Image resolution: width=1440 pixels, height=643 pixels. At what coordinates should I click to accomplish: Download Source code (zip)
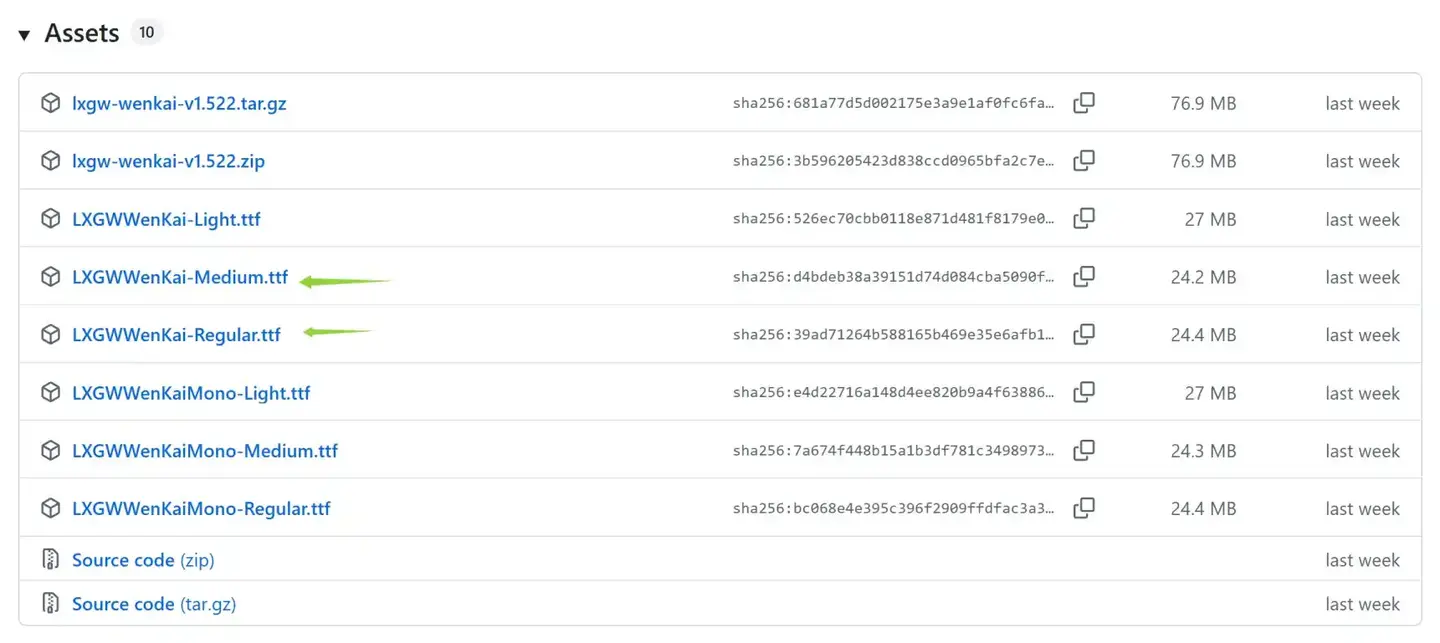pos(143,560)
